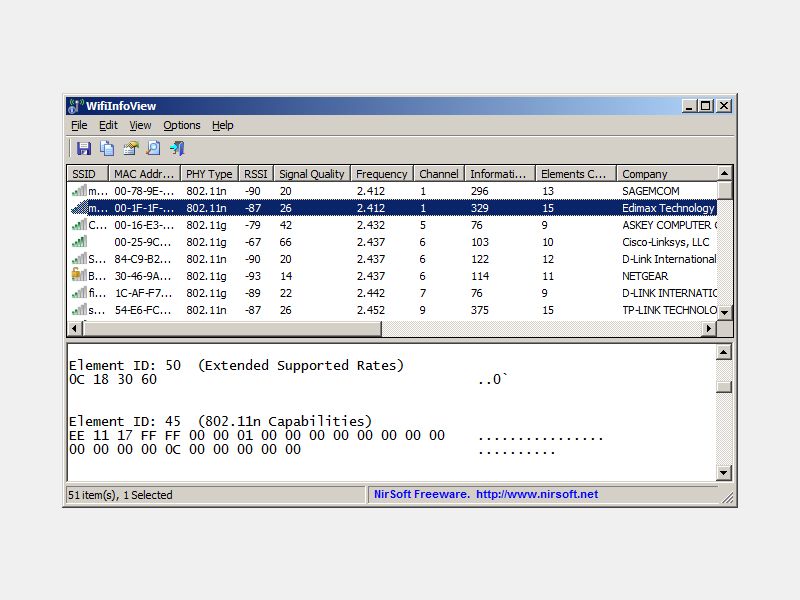Select the D-LINK INTERNATIONAL channel 7 row

(392, 293)
